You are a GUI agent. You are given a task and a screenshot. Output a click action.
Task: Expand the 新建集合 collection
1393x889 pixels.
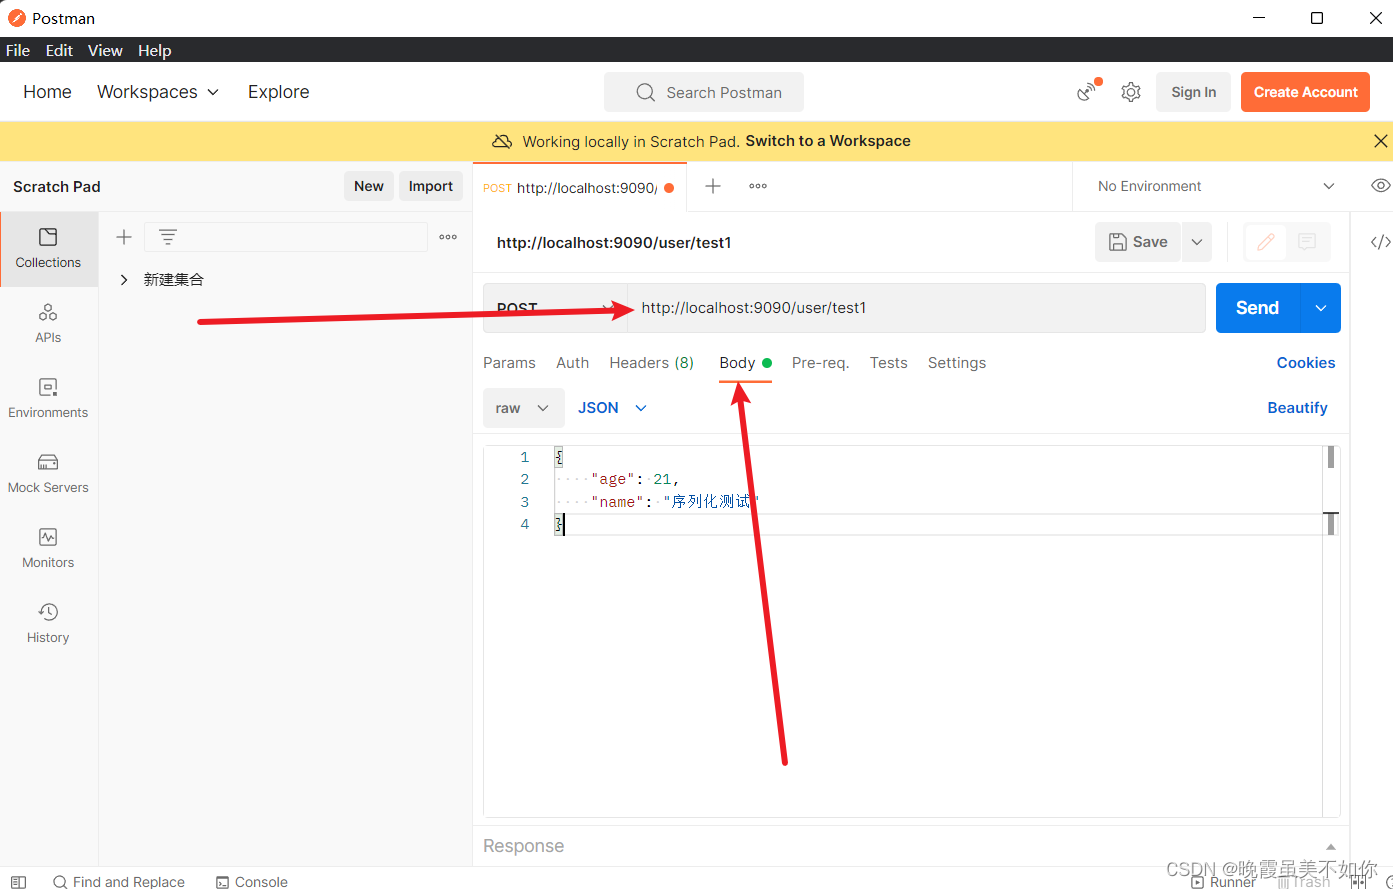coord(124,280)
